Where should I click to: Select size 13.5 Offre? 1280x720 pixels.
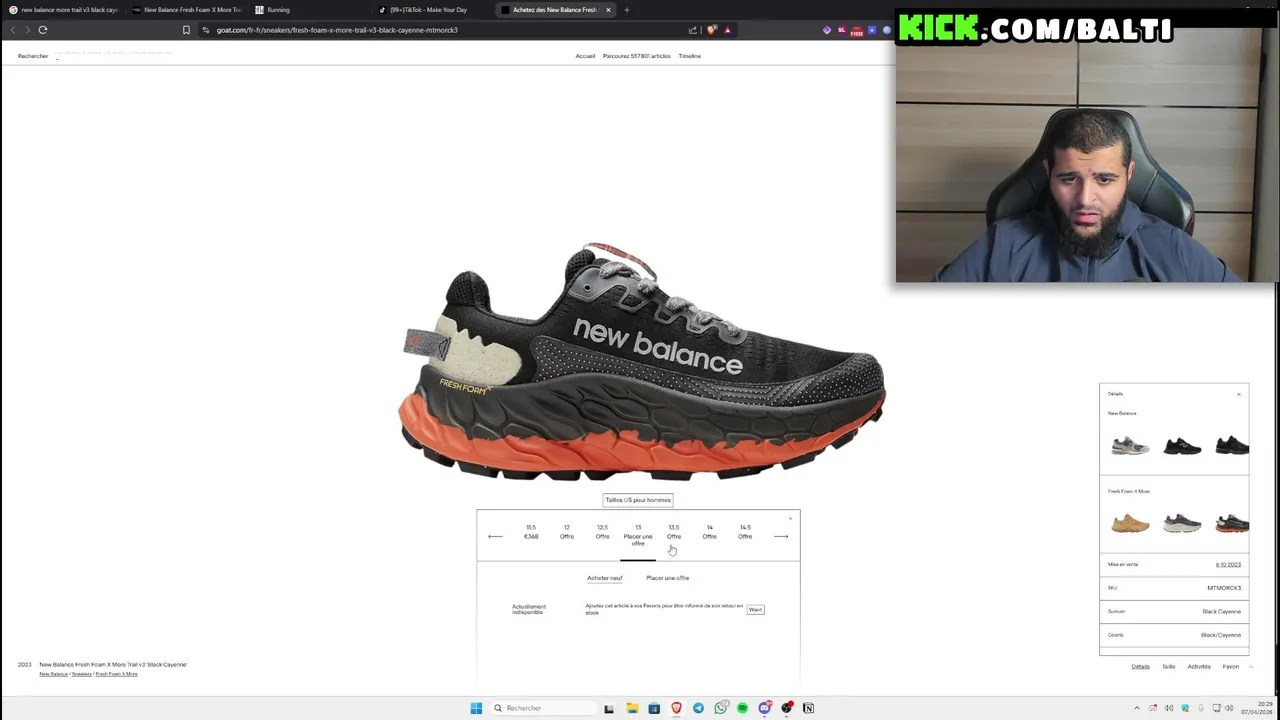(x=674, y=532)
